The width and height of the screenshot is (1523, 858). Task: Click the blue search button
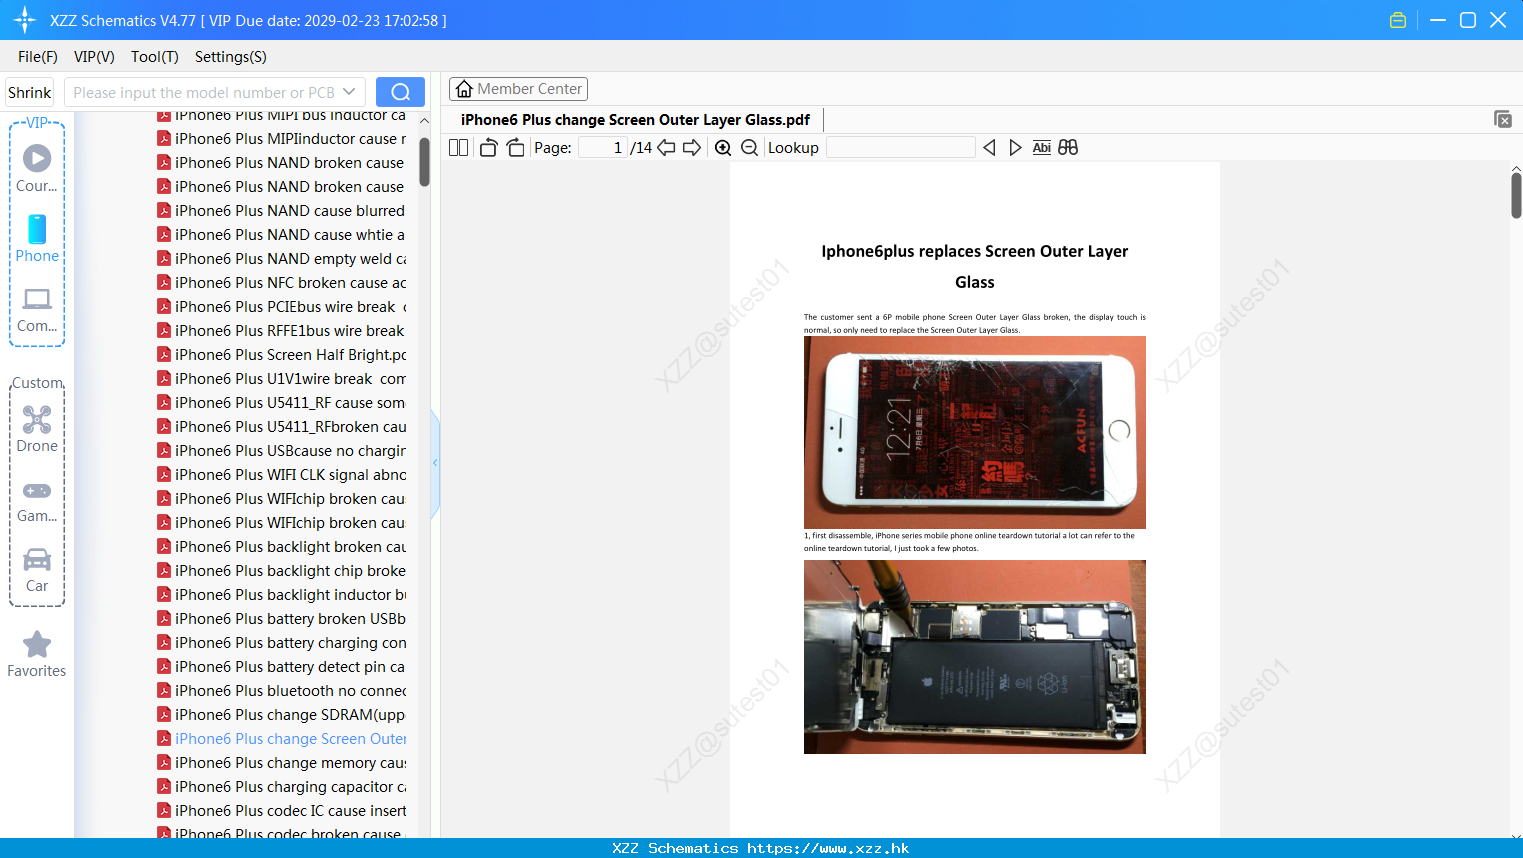tap(400, 92)
